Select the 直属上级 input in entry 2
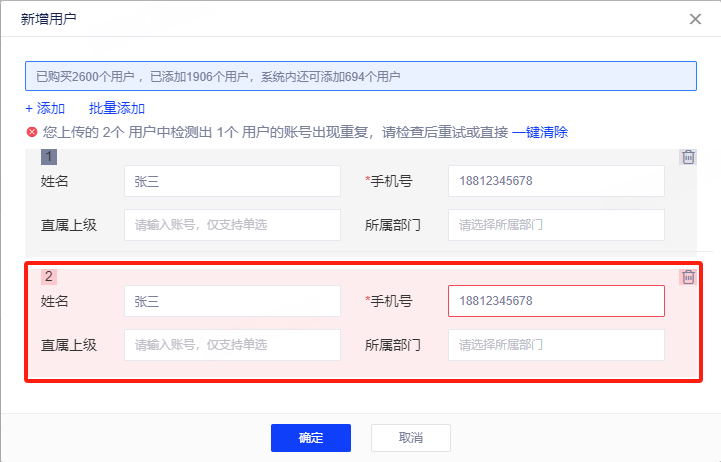721x462 pixels. tap(232, 345)
